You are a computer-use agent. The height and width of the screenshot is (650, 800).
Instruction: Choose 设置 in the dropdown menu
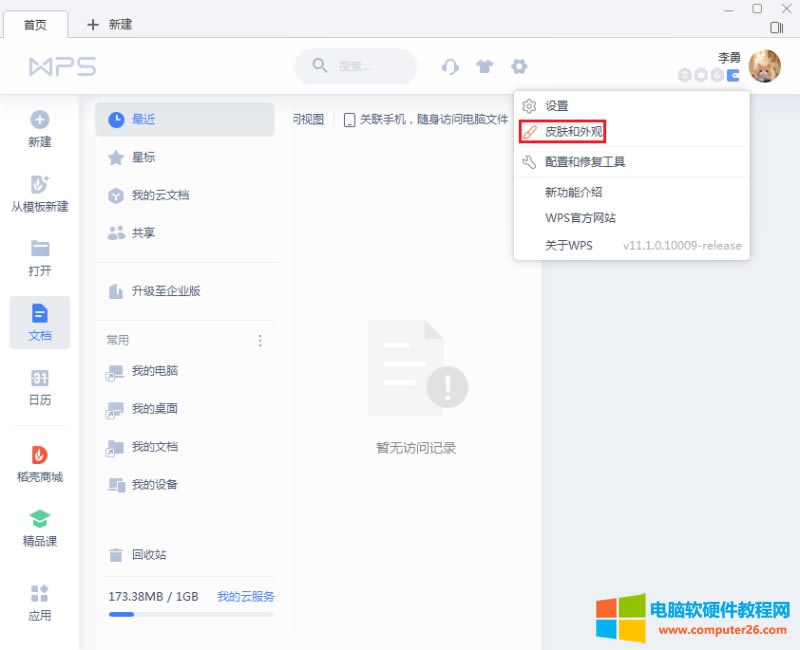[632, 106]
